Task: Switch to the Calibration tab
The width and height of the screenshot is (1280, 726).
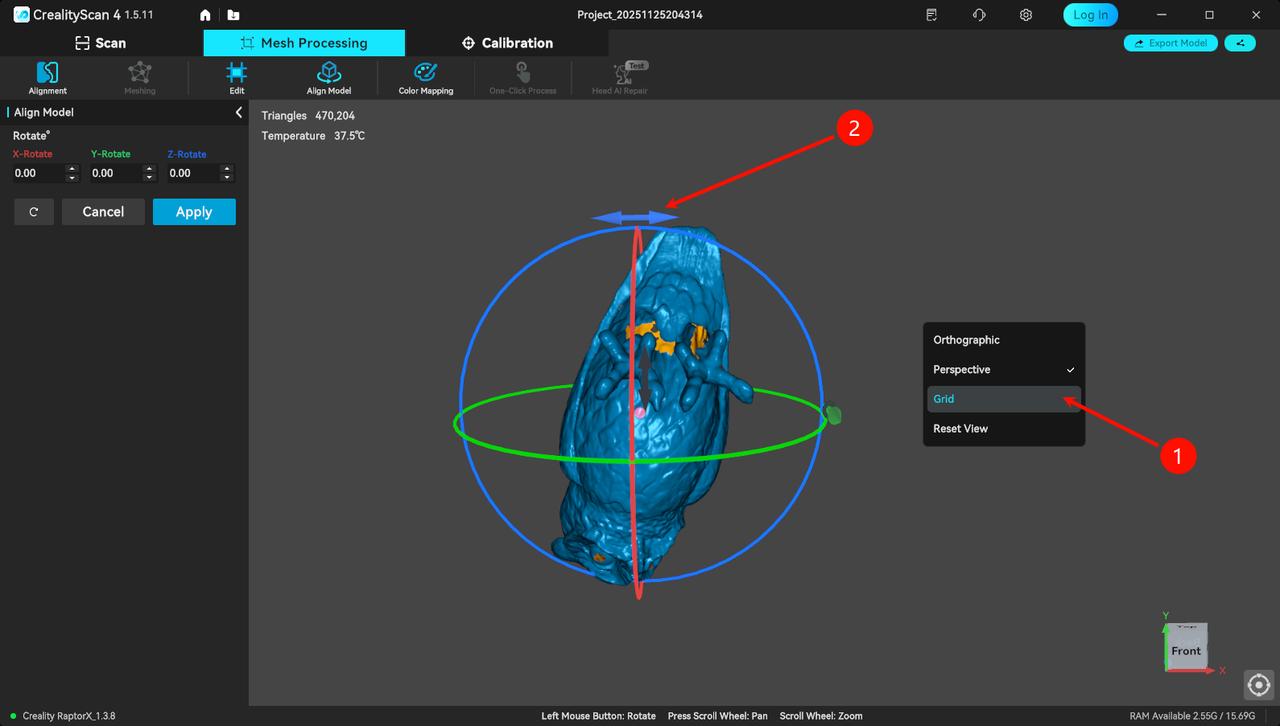Action: click(507, 43)
